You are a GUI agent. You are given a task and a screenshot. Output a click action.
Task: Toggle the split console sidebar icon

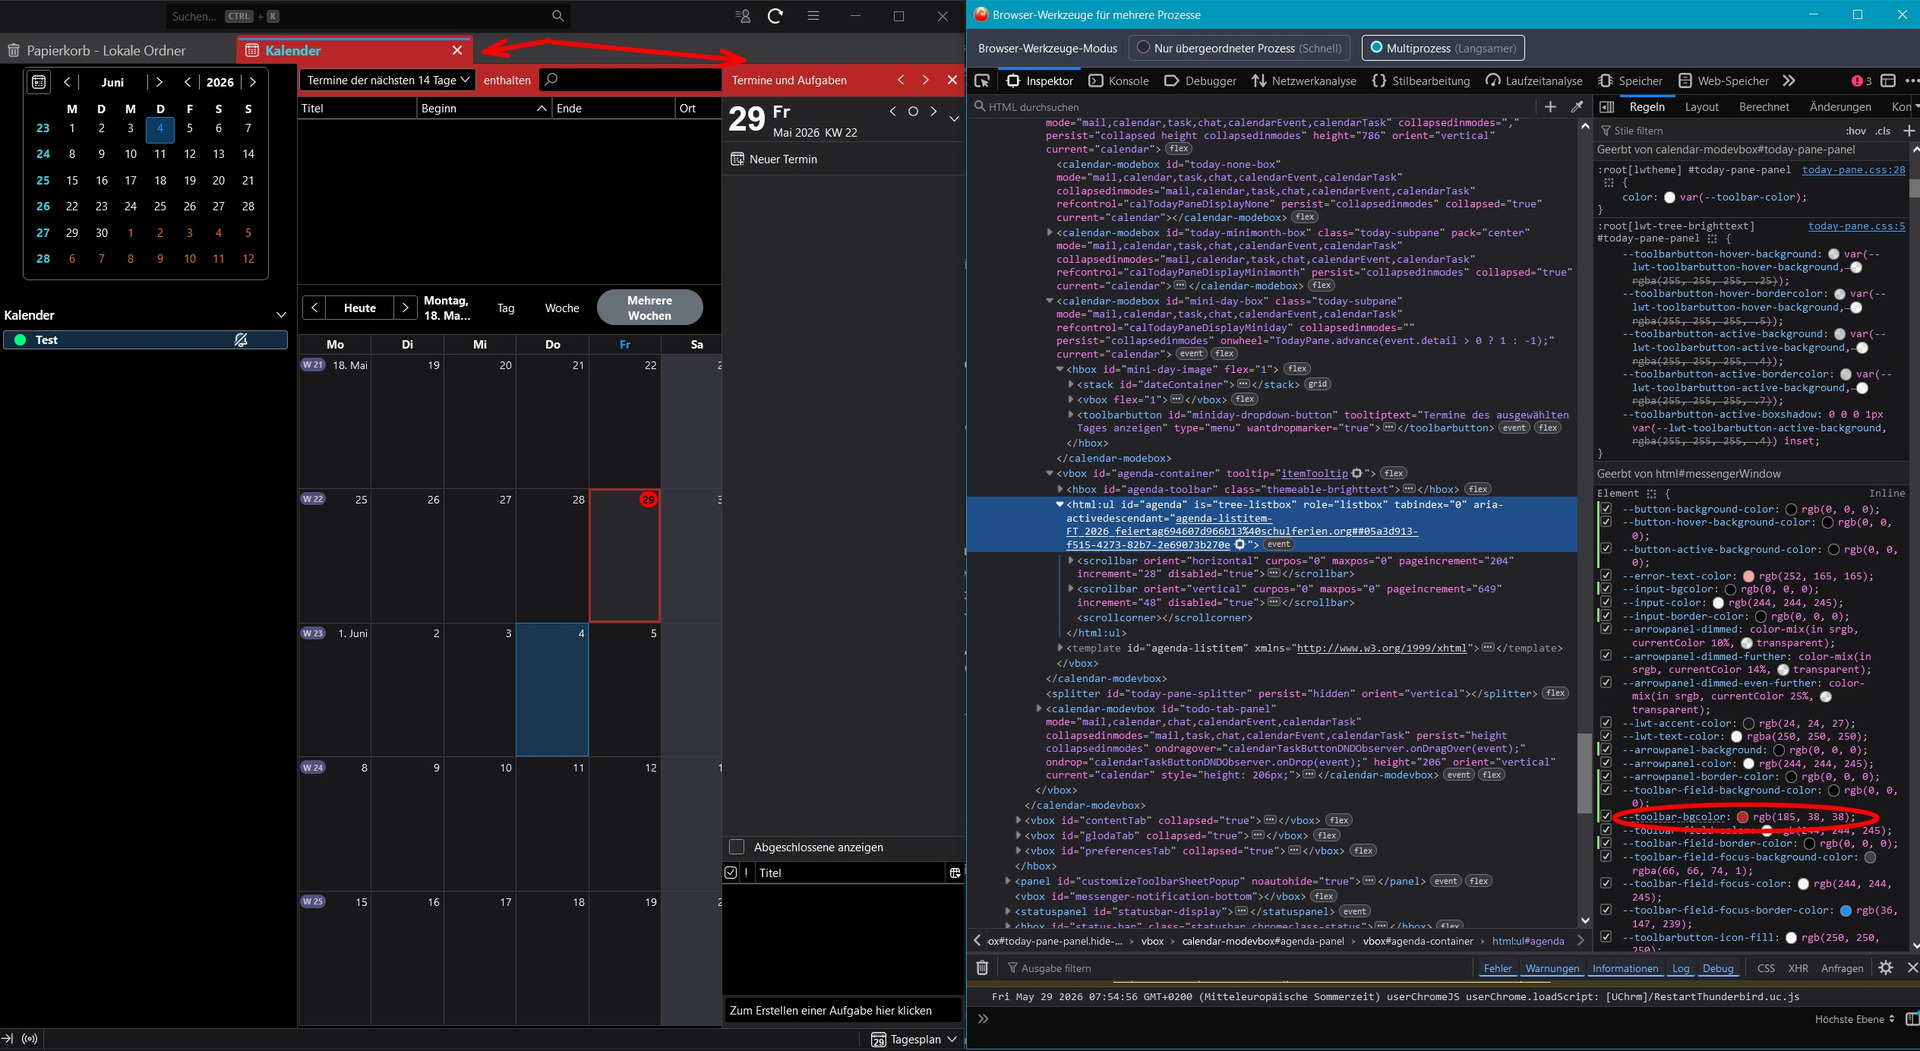(1911, 1019)
